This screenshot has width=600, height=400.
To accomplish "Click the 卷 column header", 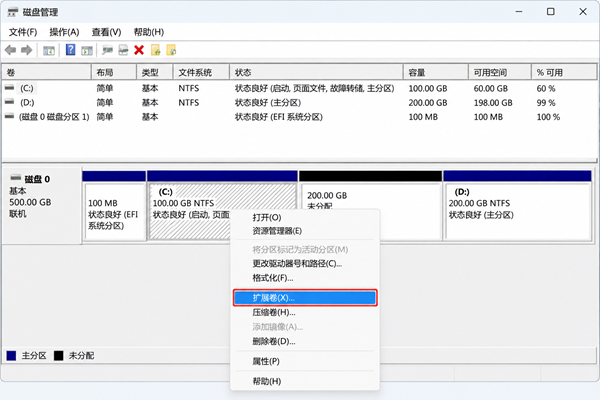I will pyautogui.click(x=47, y=72).
